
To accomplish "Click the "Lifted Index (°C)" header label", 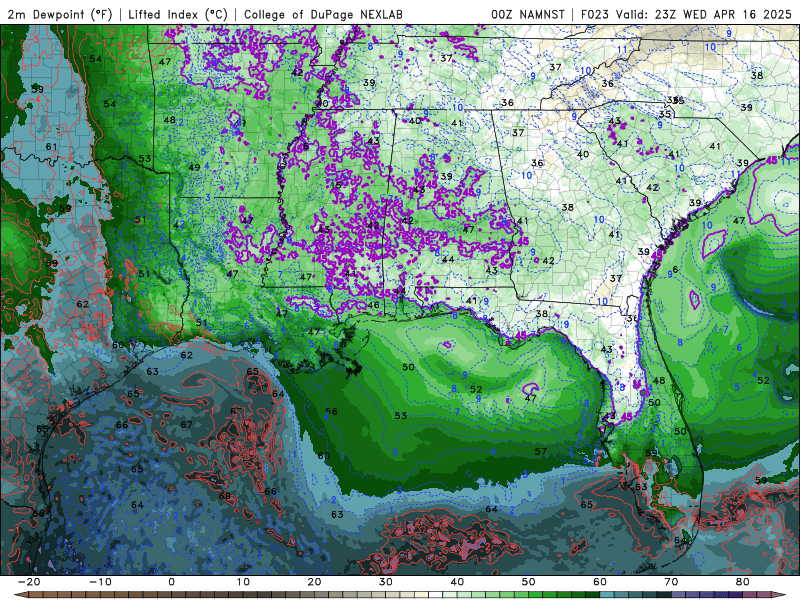I will point(178,14).
